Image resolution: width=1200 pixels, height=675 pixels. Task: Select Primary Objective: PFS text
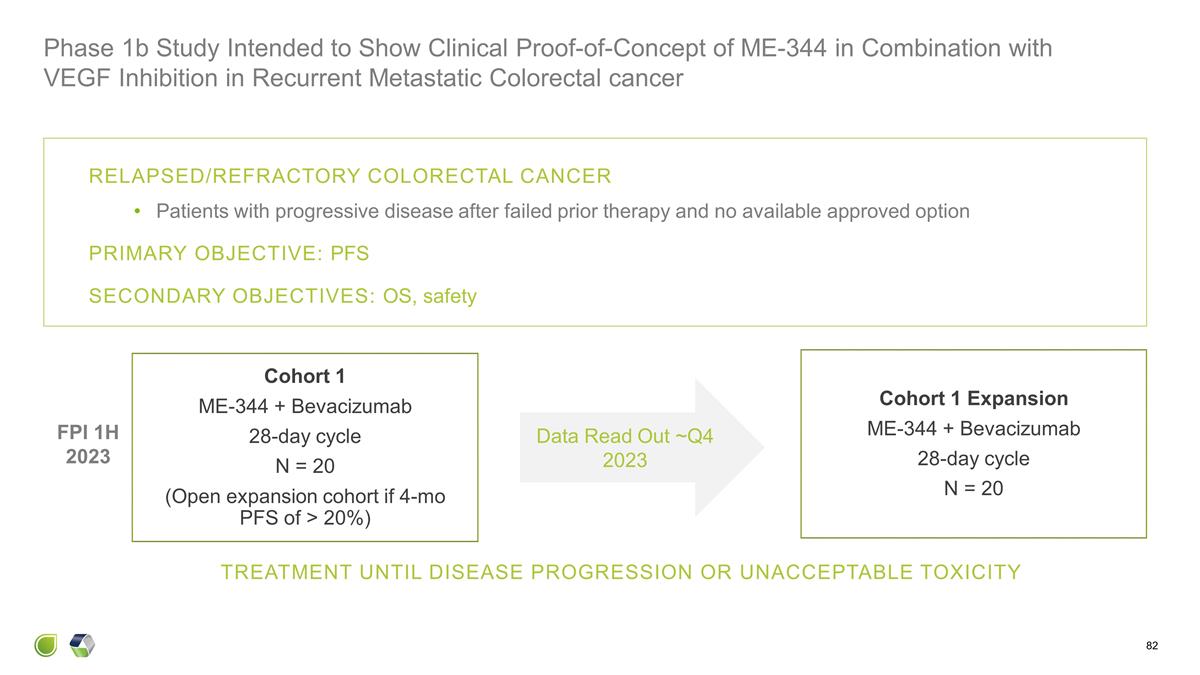tap(229, 254)
